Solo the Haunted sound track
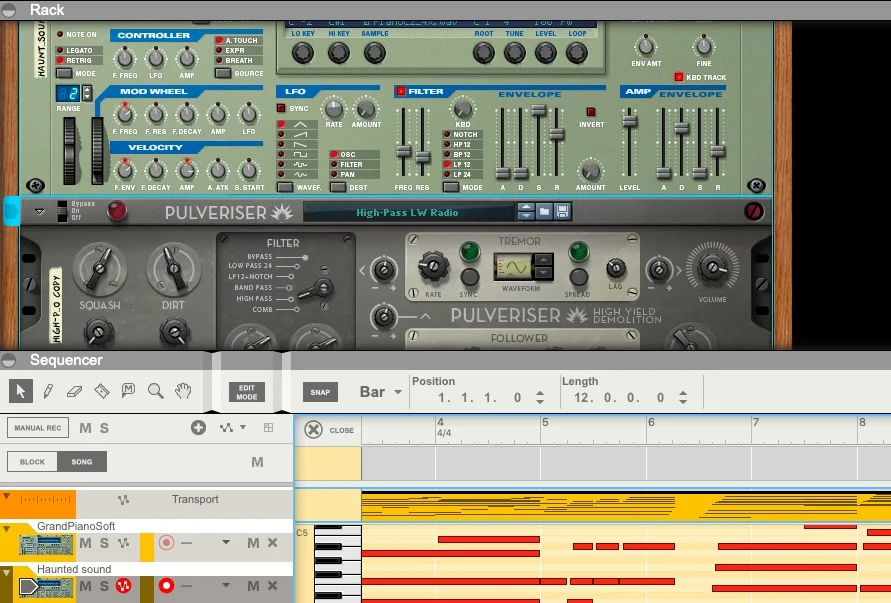This screenshot has height=603, width=891. coord(104,585)
